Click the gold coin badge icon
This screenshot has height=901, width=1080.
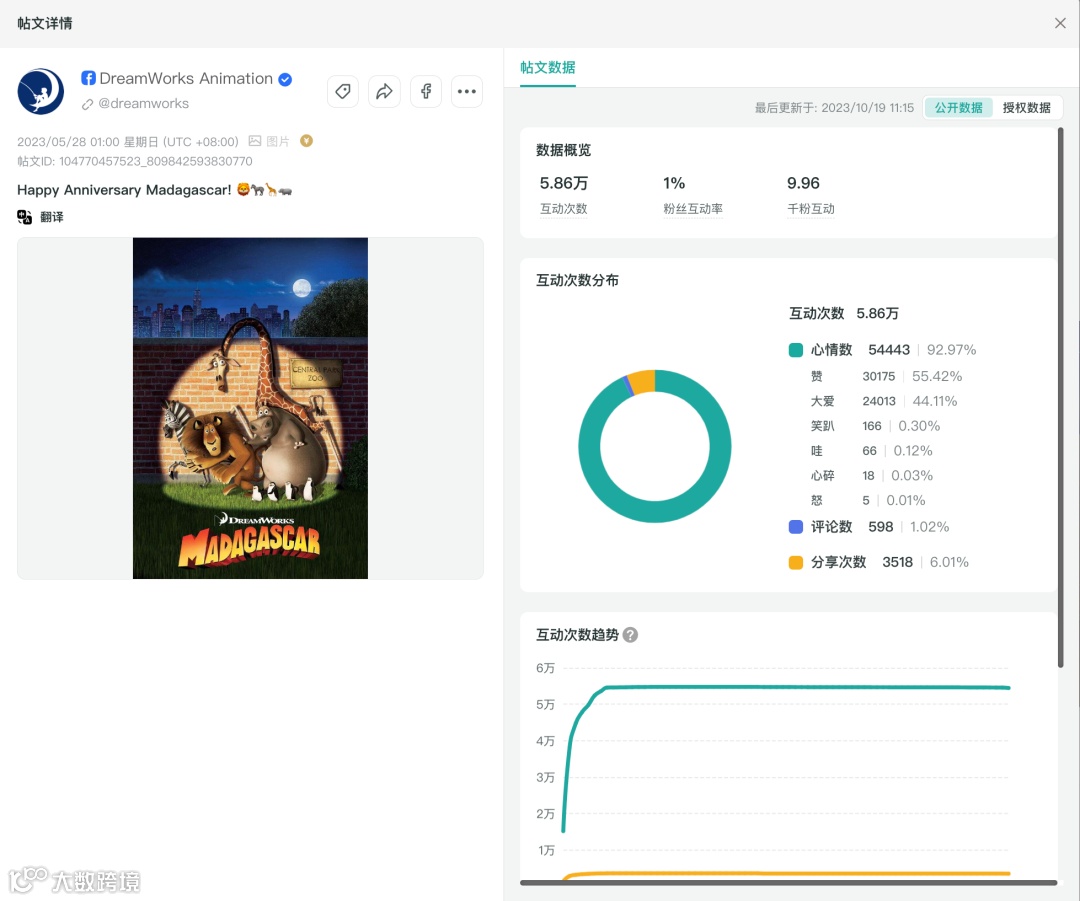307,141
